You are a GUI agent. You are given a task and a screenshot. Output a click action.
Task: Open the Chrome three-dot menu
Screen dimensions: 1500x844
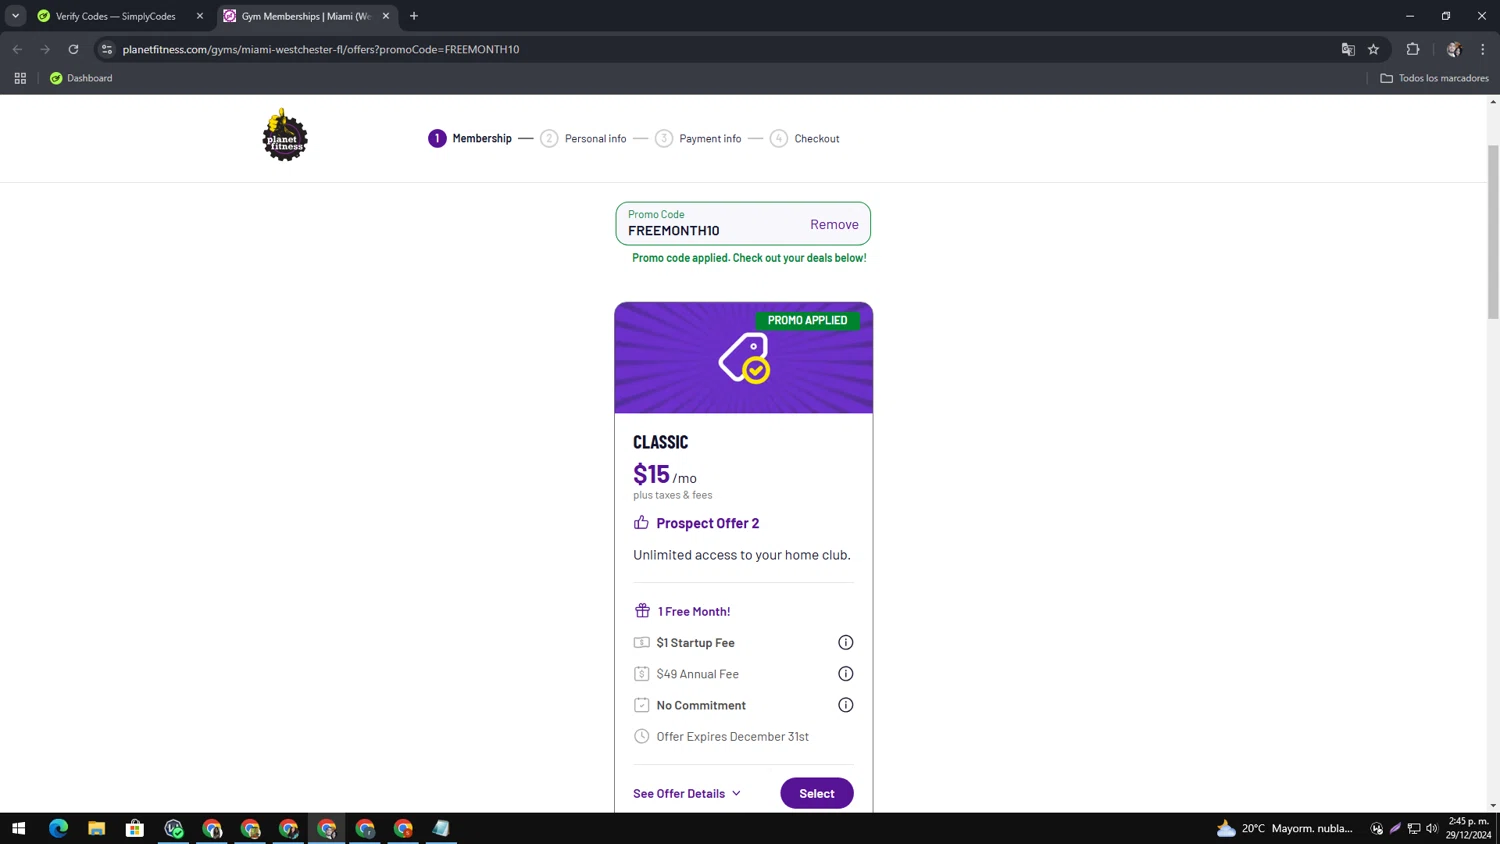[1483, 49]
